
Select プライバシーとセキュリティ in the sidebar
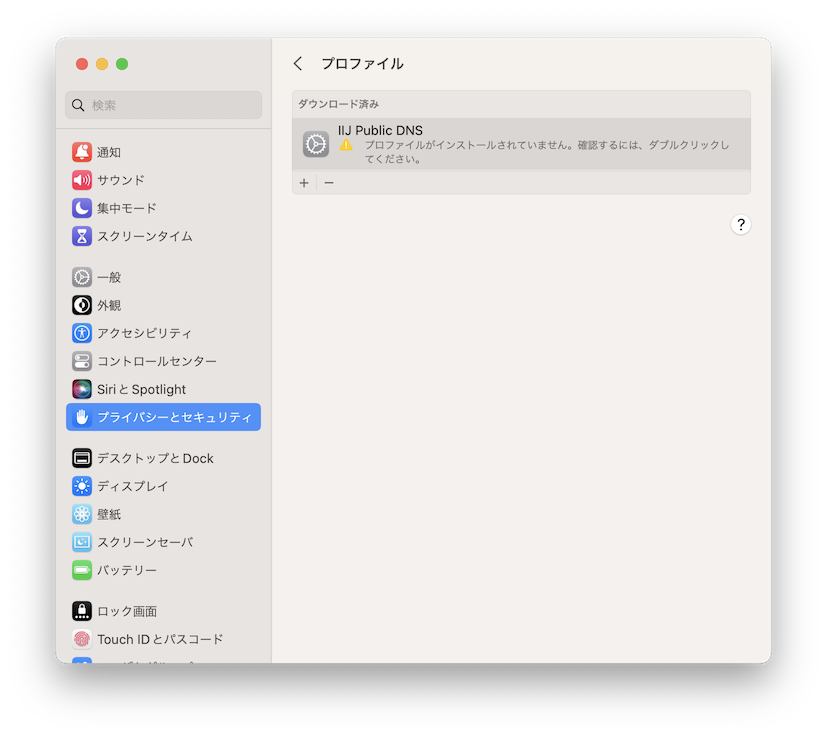tap(164, 417)
